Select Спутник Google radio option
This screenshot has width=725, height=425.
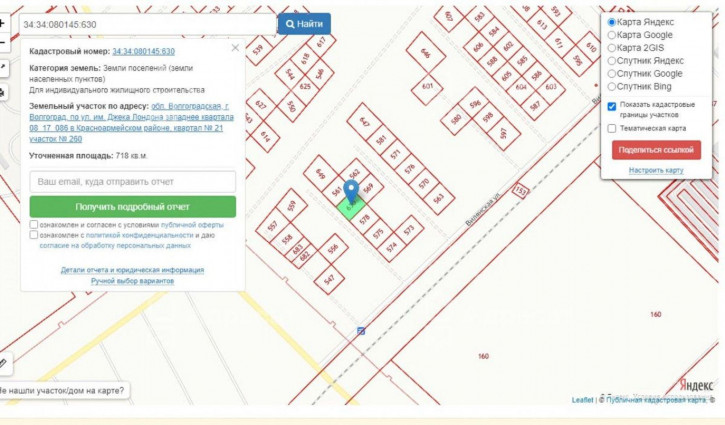(612, 74)
